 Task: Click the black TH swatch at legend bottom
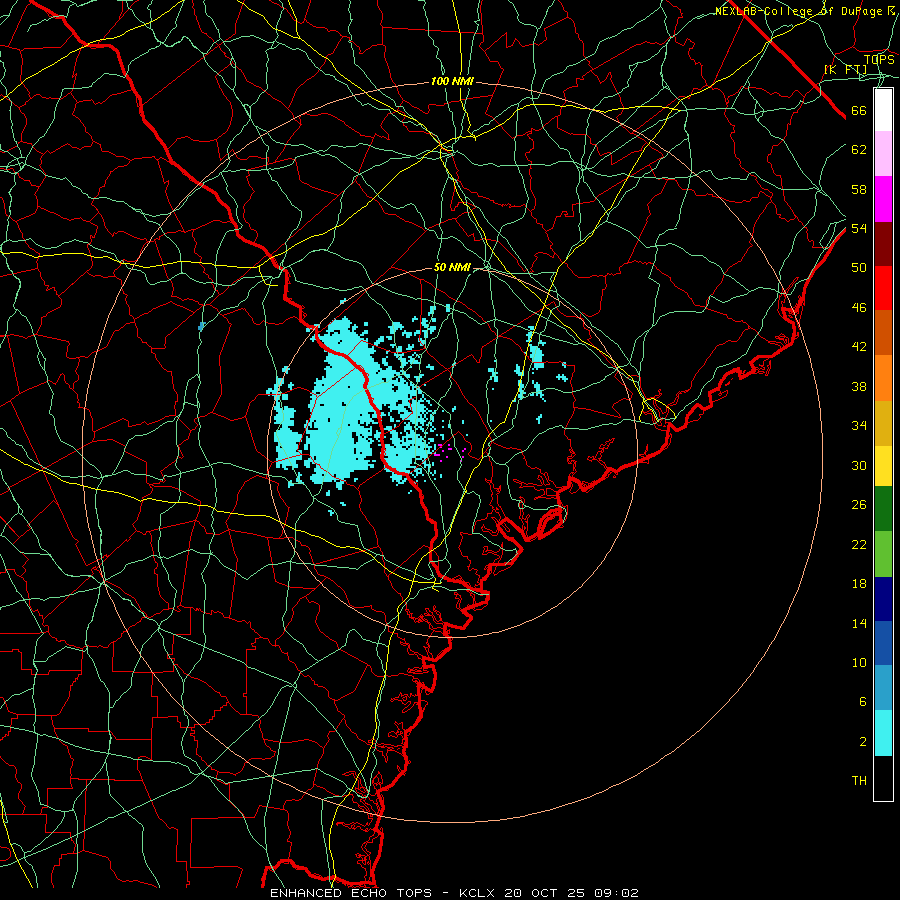[x=883, y=778]
